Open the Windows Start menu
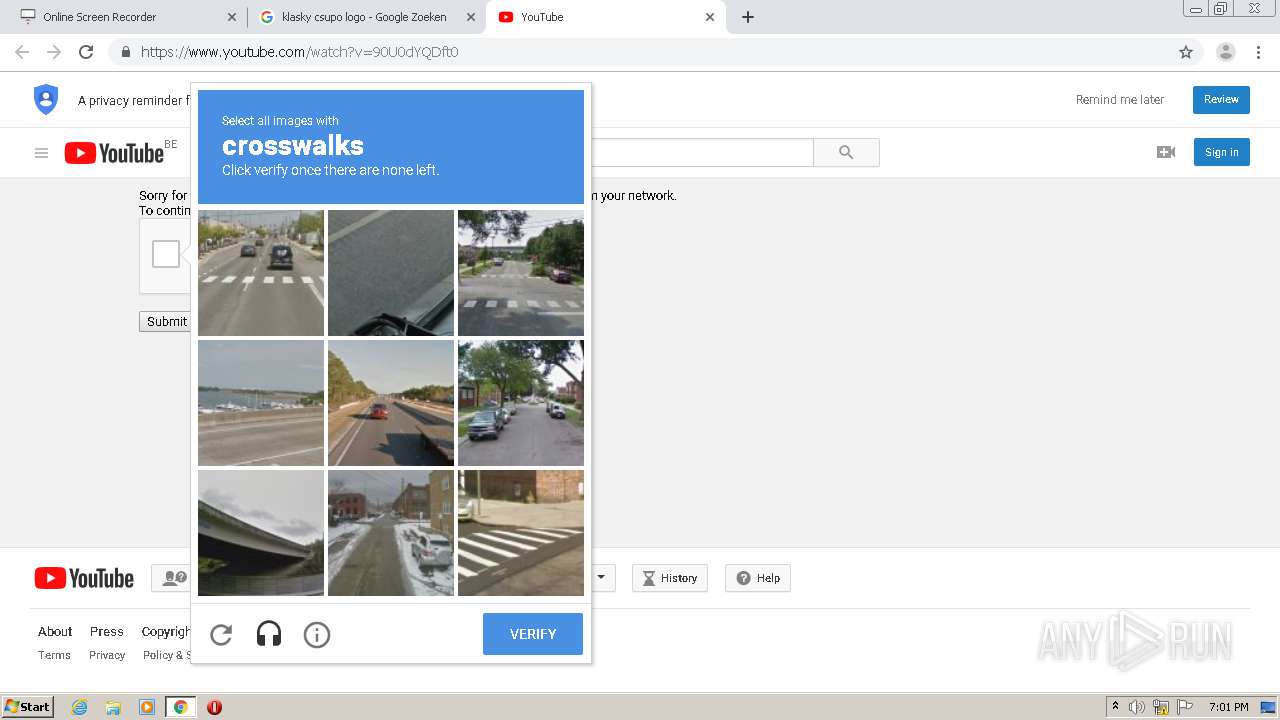The width and height of the screenshot is (1280, 720). pyautogui.click(x=27, y=707)
